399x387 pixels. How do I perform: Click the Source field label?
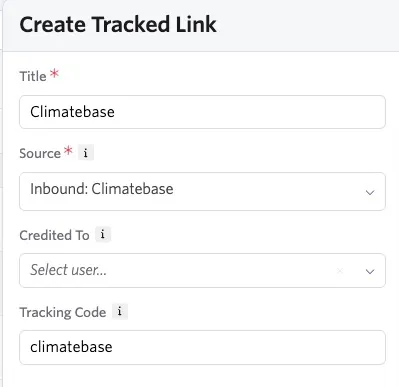pyautogui.click(x=40, y=153)
